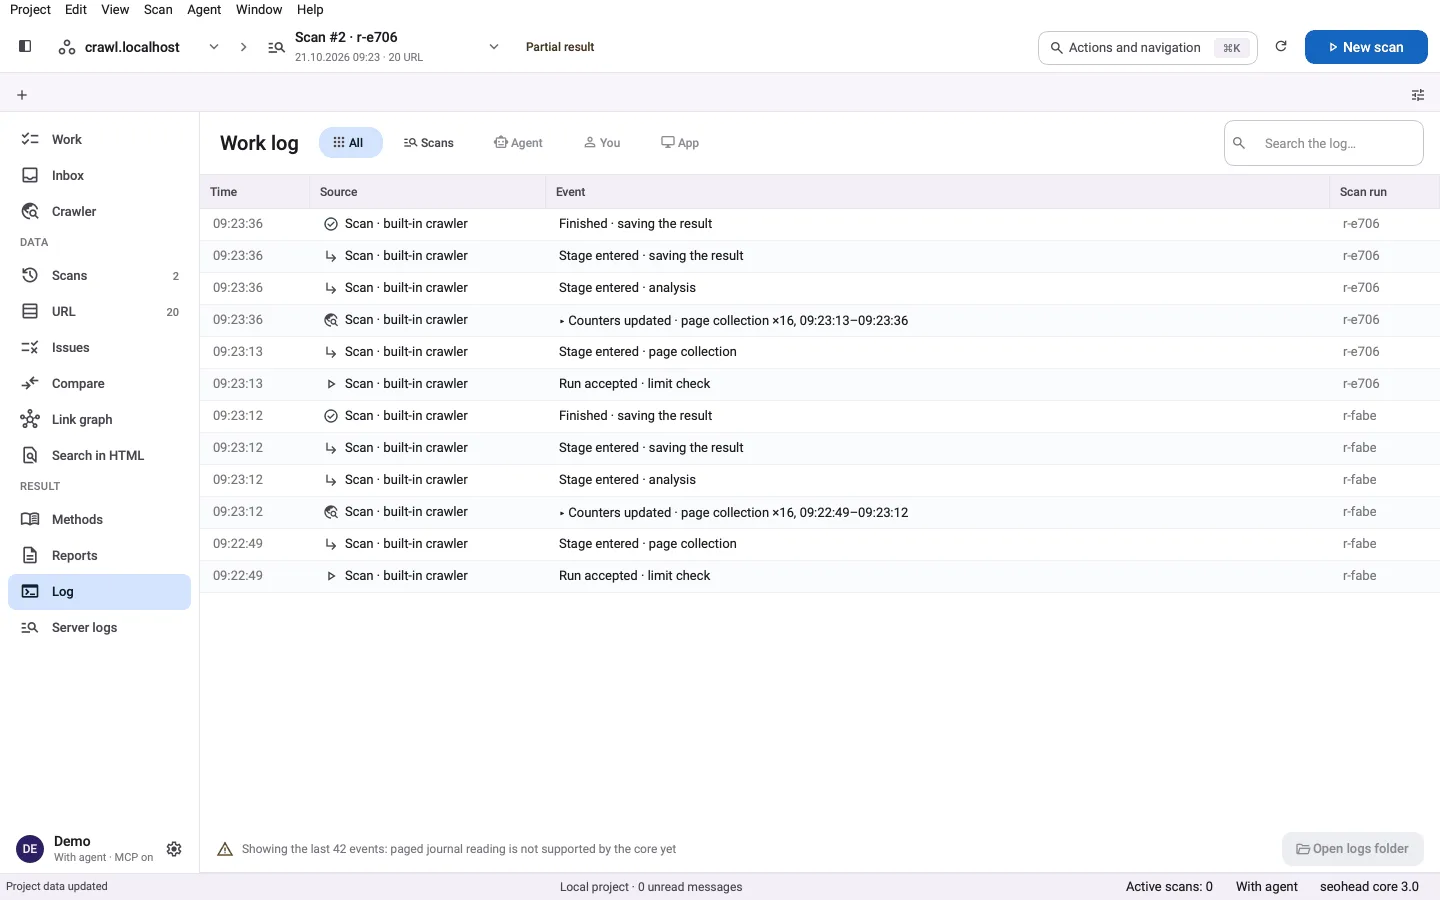
Task: Filter log by Scans
Action: click(429, 143)
